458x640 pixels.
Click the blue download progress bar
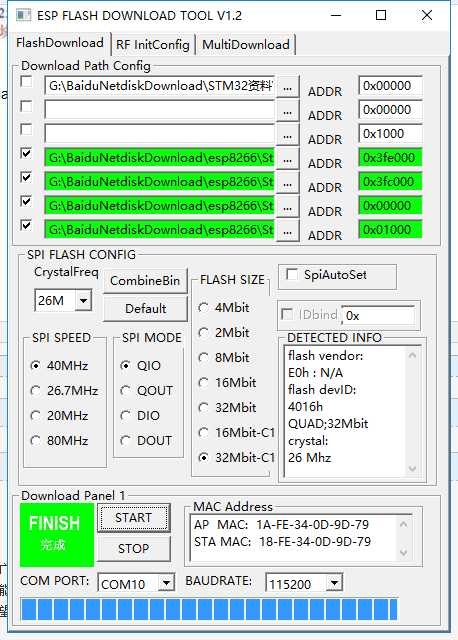[209, 609]
